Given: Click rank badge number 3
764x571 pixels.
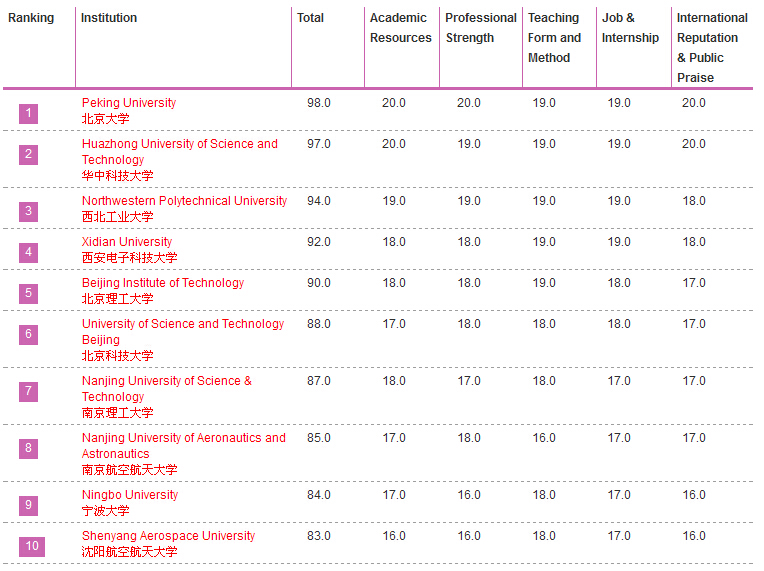Looking at the screenshot, I should pos(28,211).
